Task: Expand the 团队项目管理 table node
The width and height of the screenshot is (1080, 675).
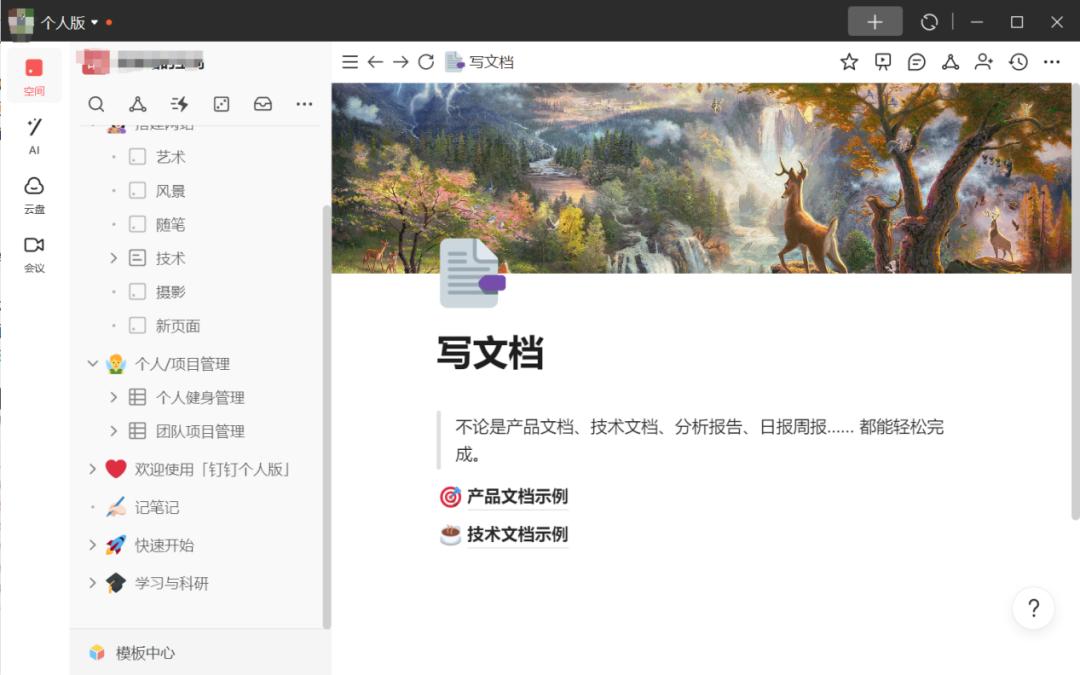Action: [114, 431]
